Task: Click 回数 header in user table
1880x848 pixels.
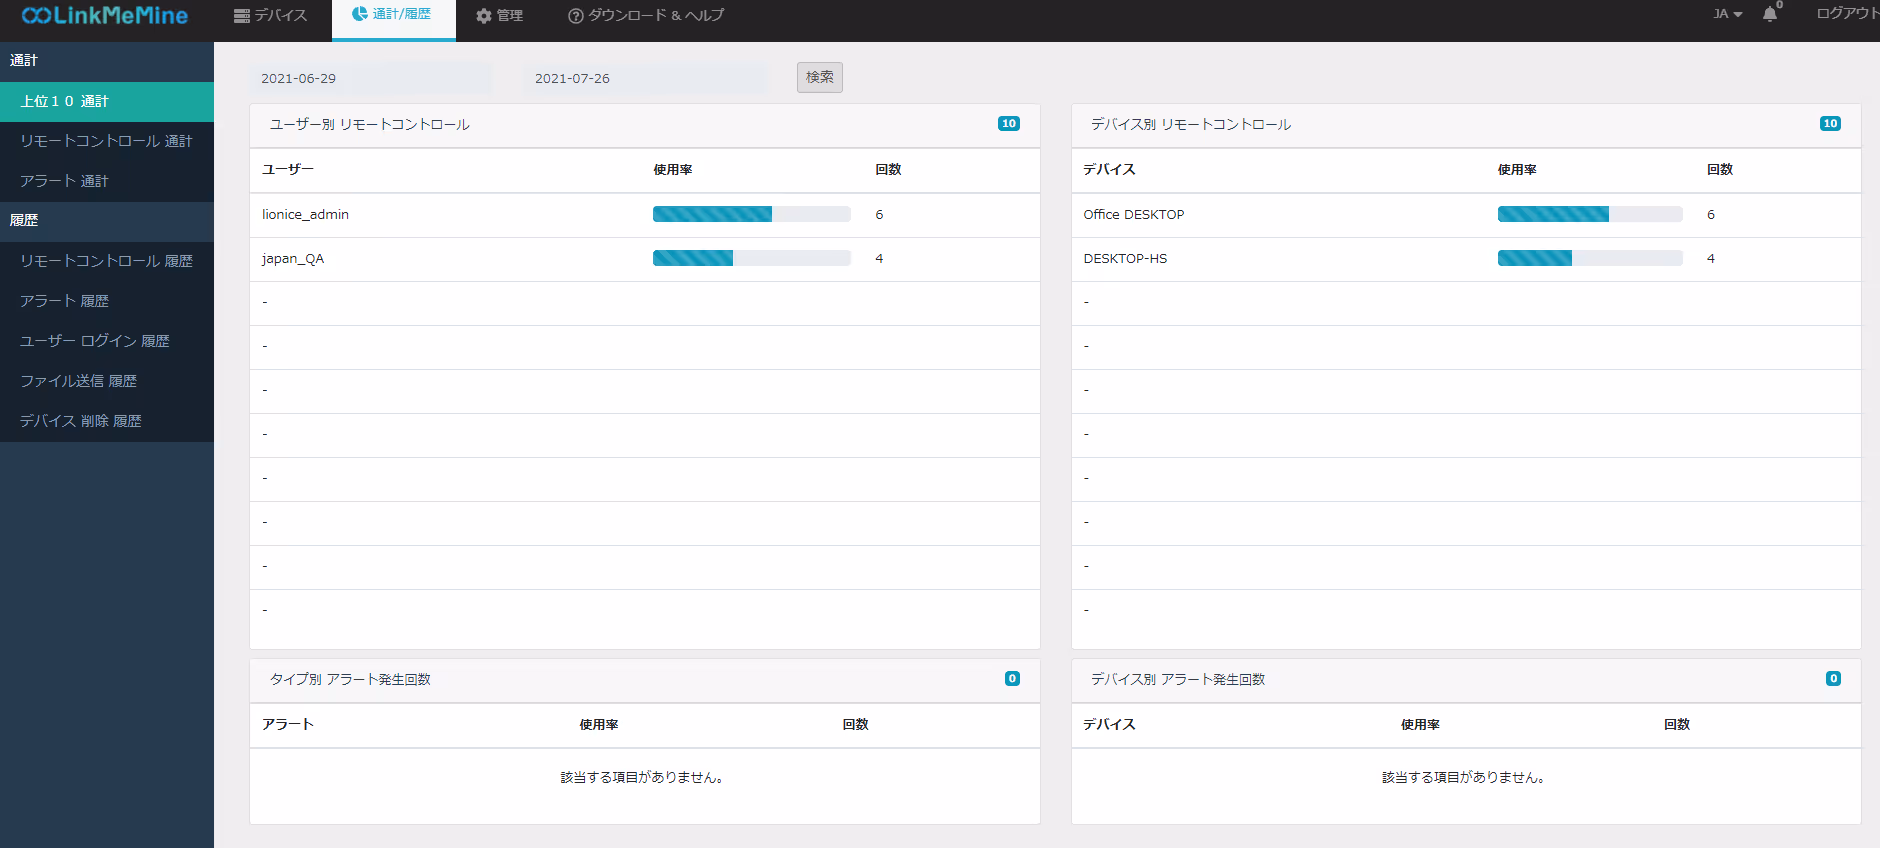Action: coord(888,170)
